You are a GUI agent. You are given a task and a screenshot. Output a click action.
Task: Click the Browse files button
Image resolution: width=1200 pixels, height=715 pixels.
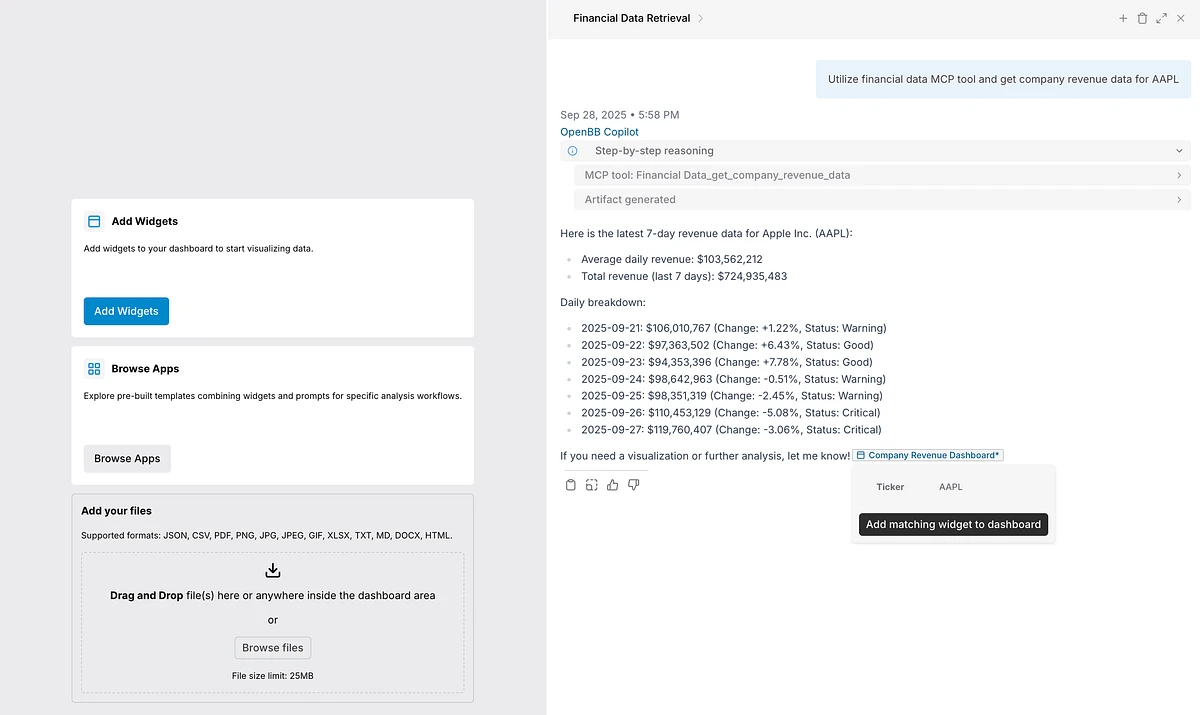(272, 647)
